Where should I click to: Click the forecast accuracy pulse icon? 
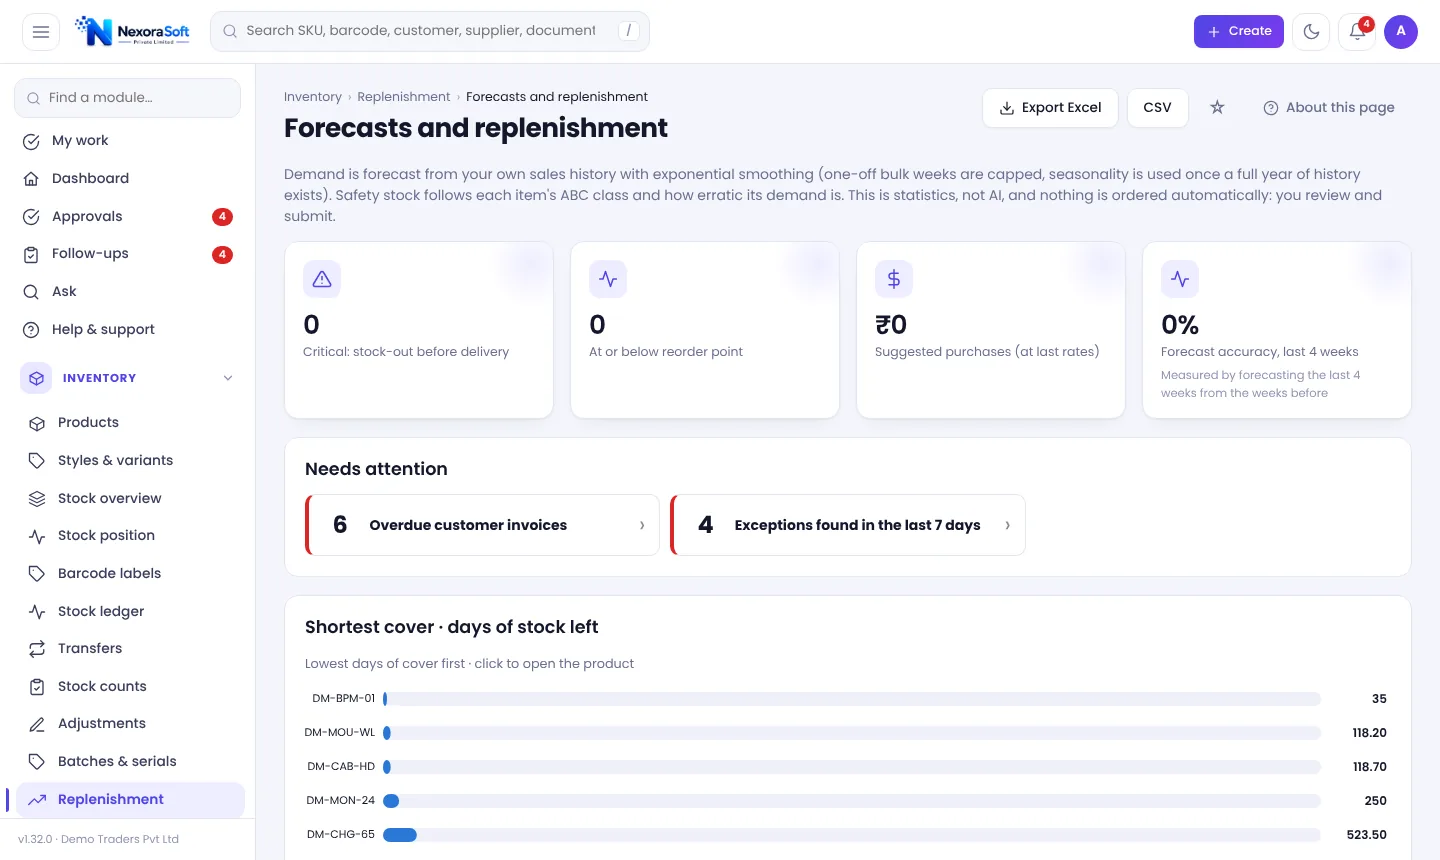pos(1180,279)
